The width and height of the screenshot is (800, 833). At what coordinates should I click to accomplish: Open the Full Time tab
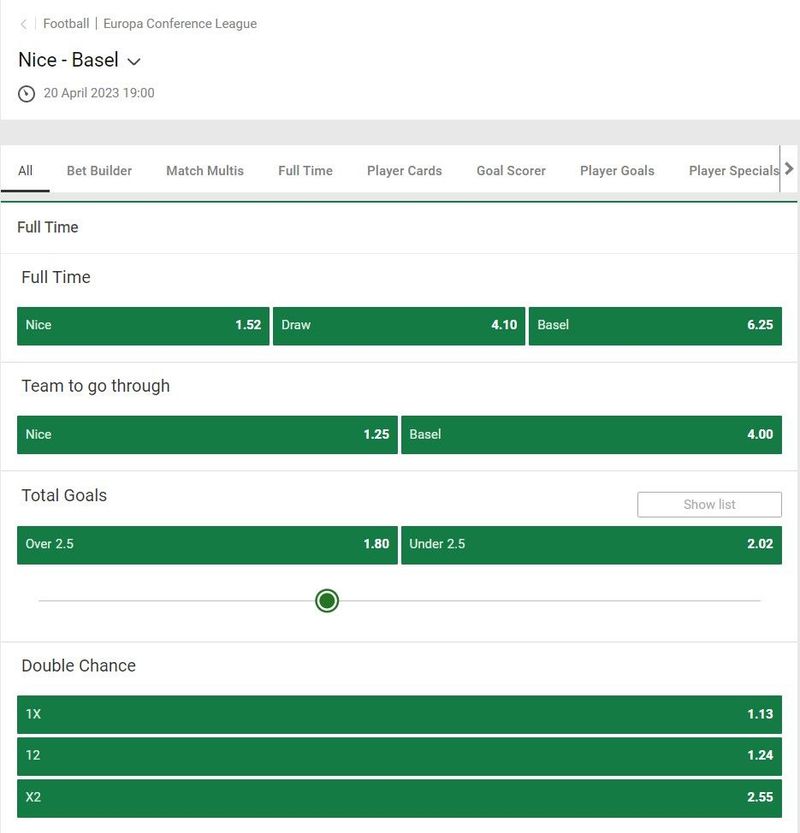[x=305, y=171]
